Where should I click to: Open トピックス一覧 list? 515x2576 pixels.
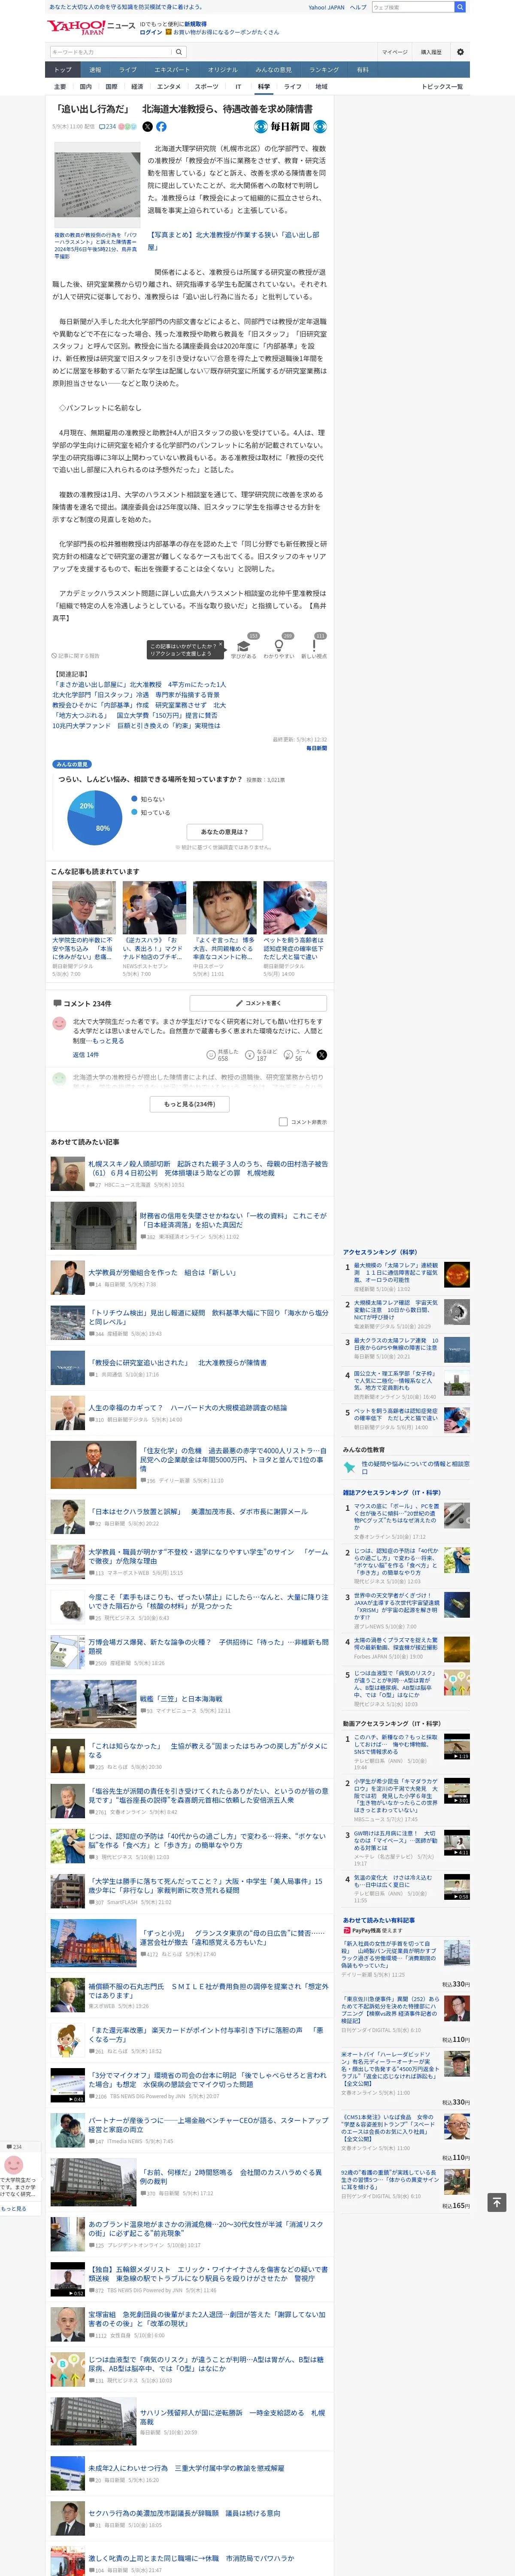coord(442,87)
